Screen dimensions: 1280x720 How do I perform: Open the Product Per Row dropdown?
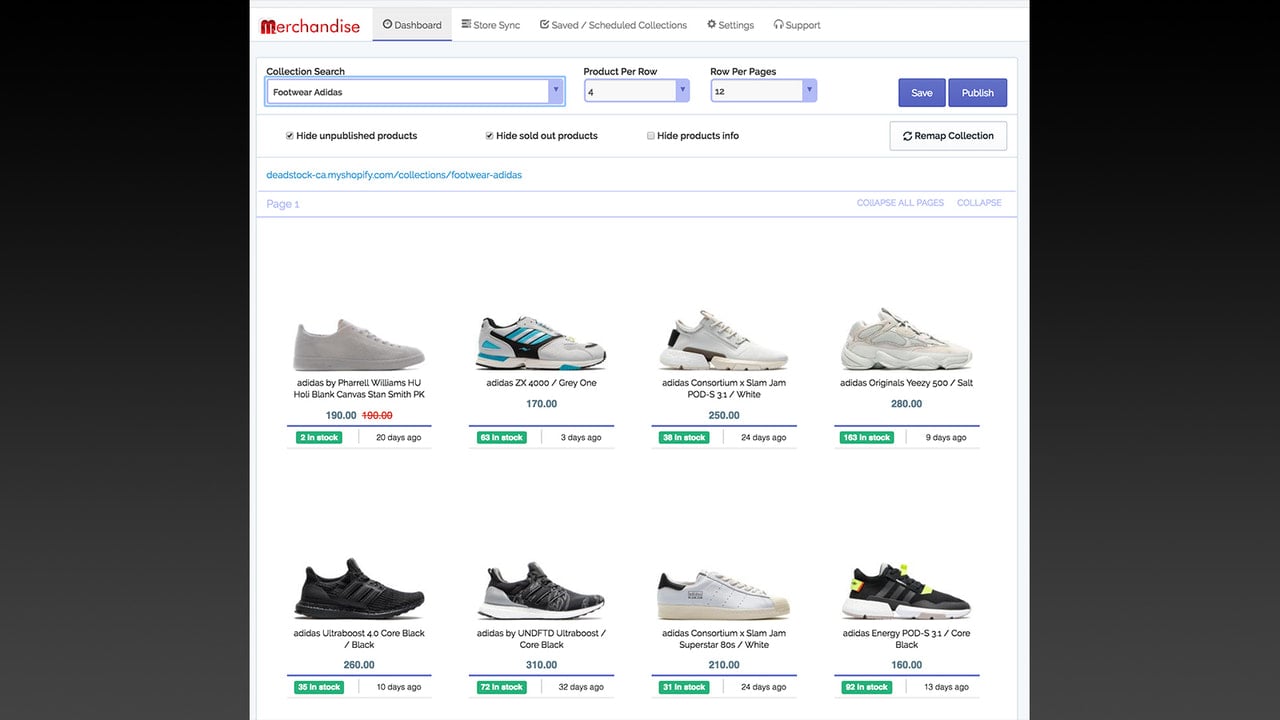pyautogui.click(x=637, y=91)
